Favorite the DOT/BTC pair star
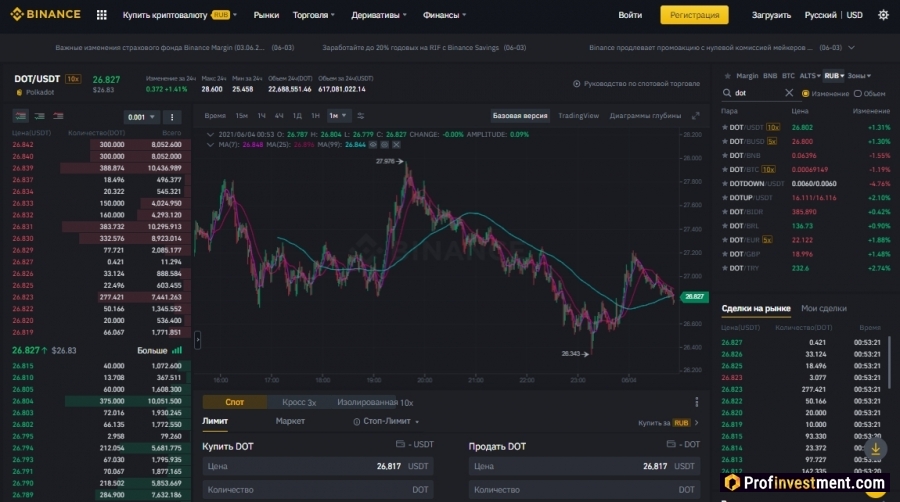900x502 pixels. (724, 169)
